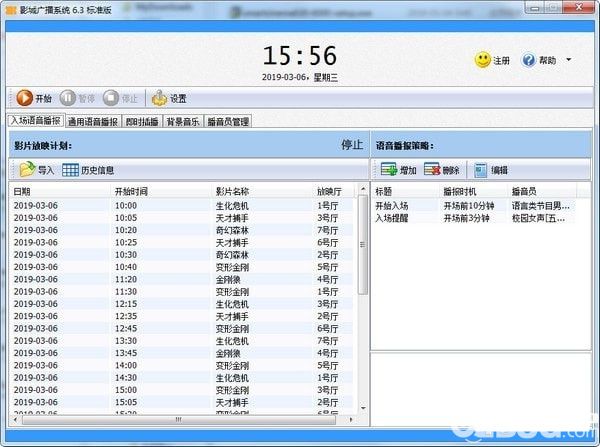Select the 10:30 奇幻森林 2号厅 row

(x=181, y=254)
